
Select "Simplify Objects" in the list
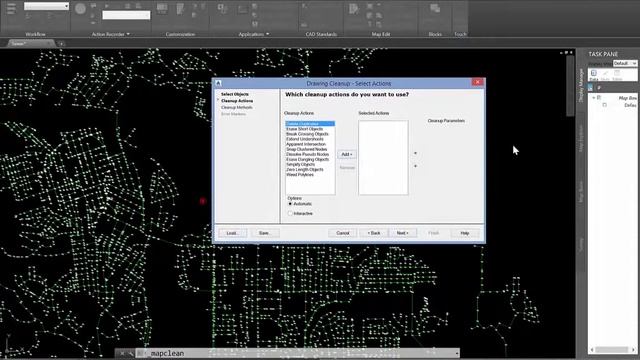[300, 164]
